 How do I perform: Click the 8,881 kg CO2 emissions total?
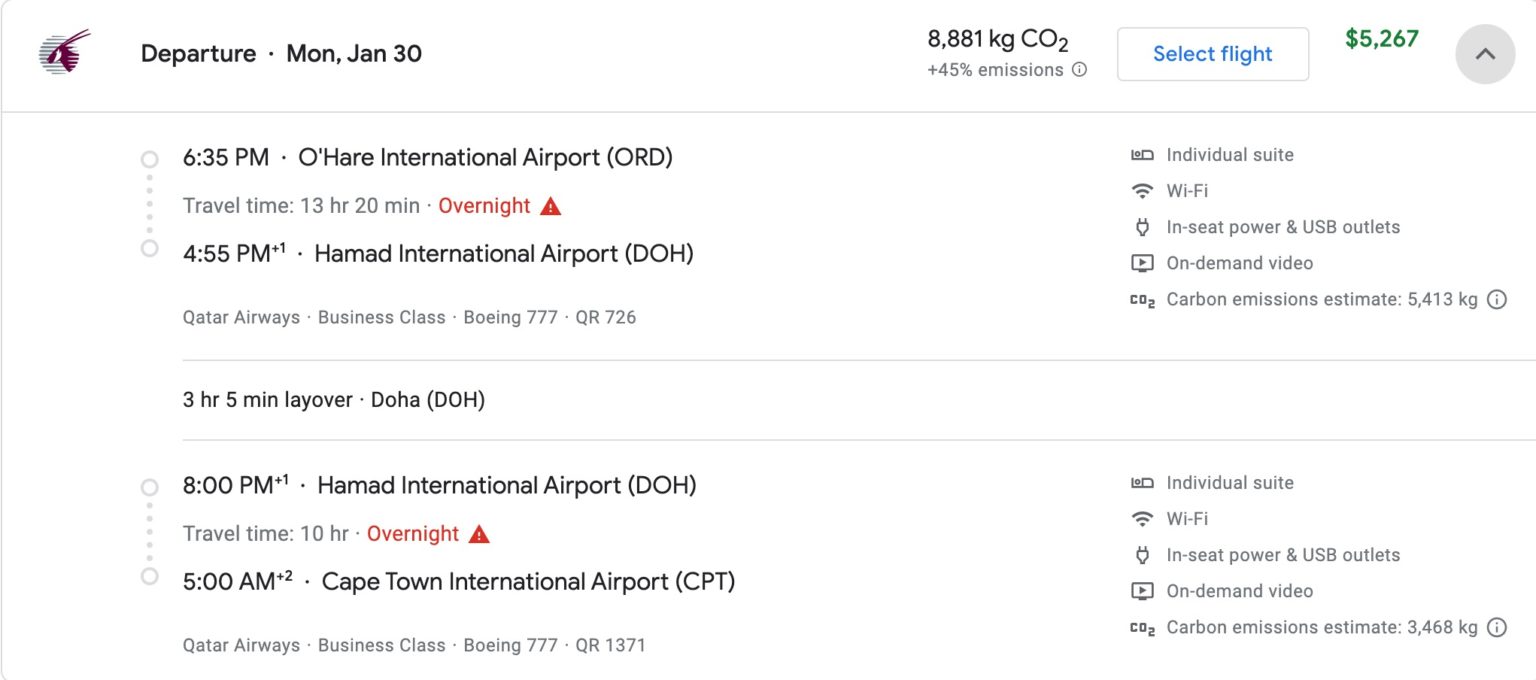click(x=998, y=40)
